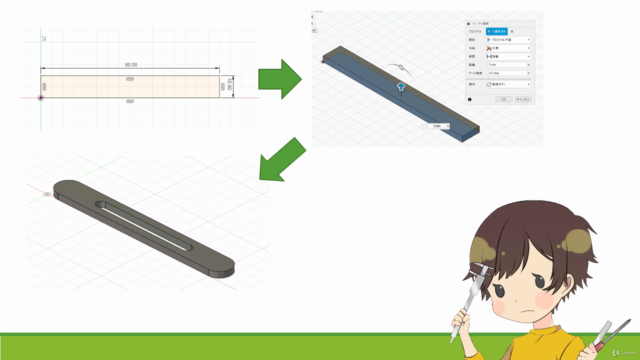This screenshot has width=640, height=360.
Task: Click the constraint glyph on rectangle's top edge
Action: pos(130,79)
